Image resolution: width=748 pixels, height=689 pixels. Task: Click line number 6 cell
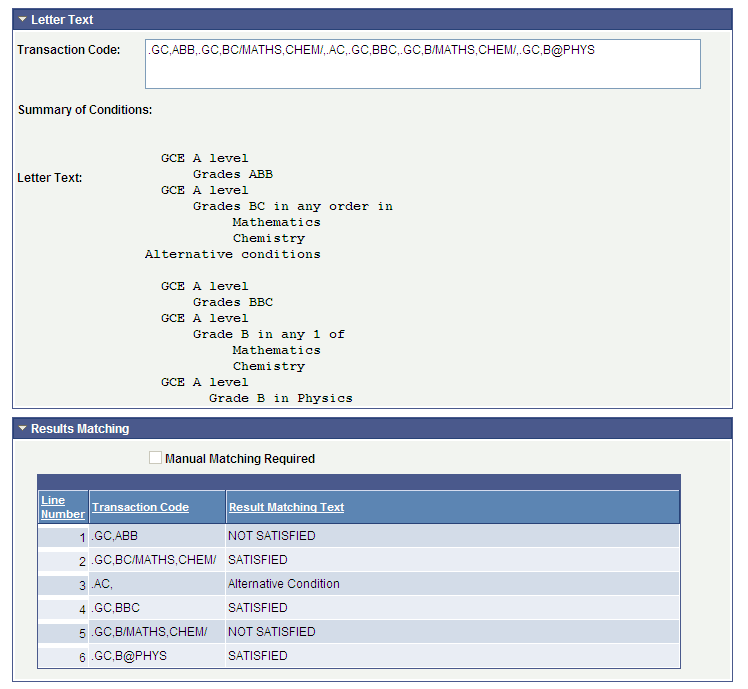pos(63,656)
